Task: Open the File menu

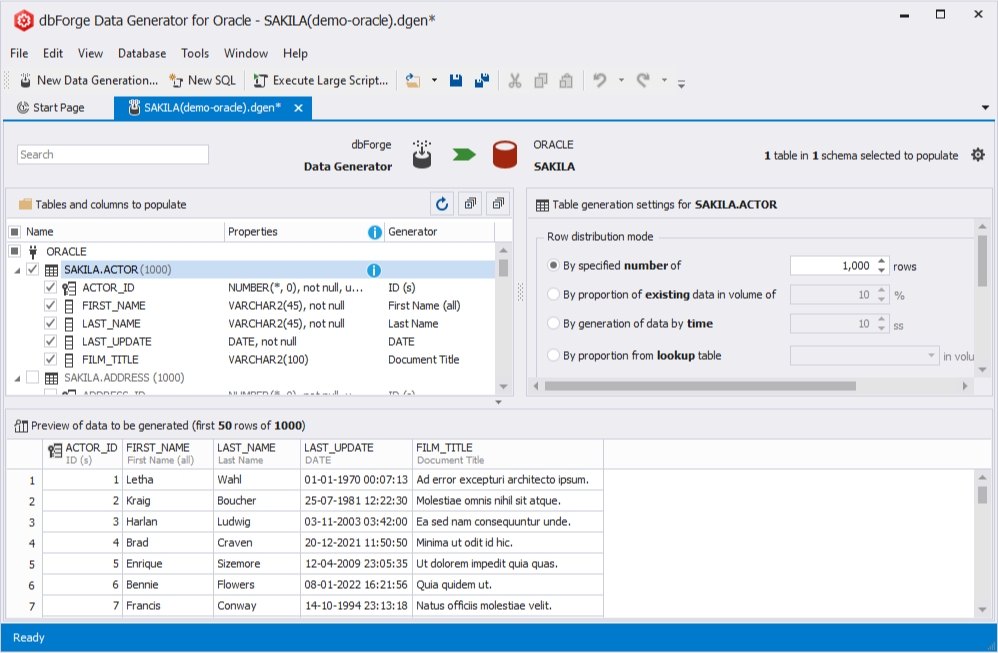Action: (x=19, y=53)
